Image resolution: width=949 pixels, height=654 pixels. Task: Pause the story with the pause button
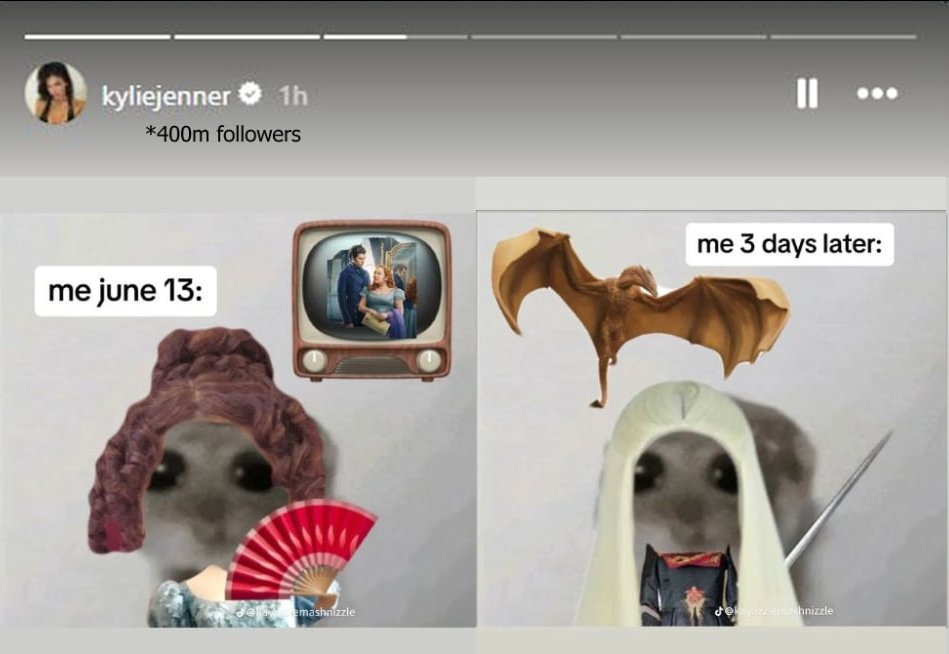(807, 93)
